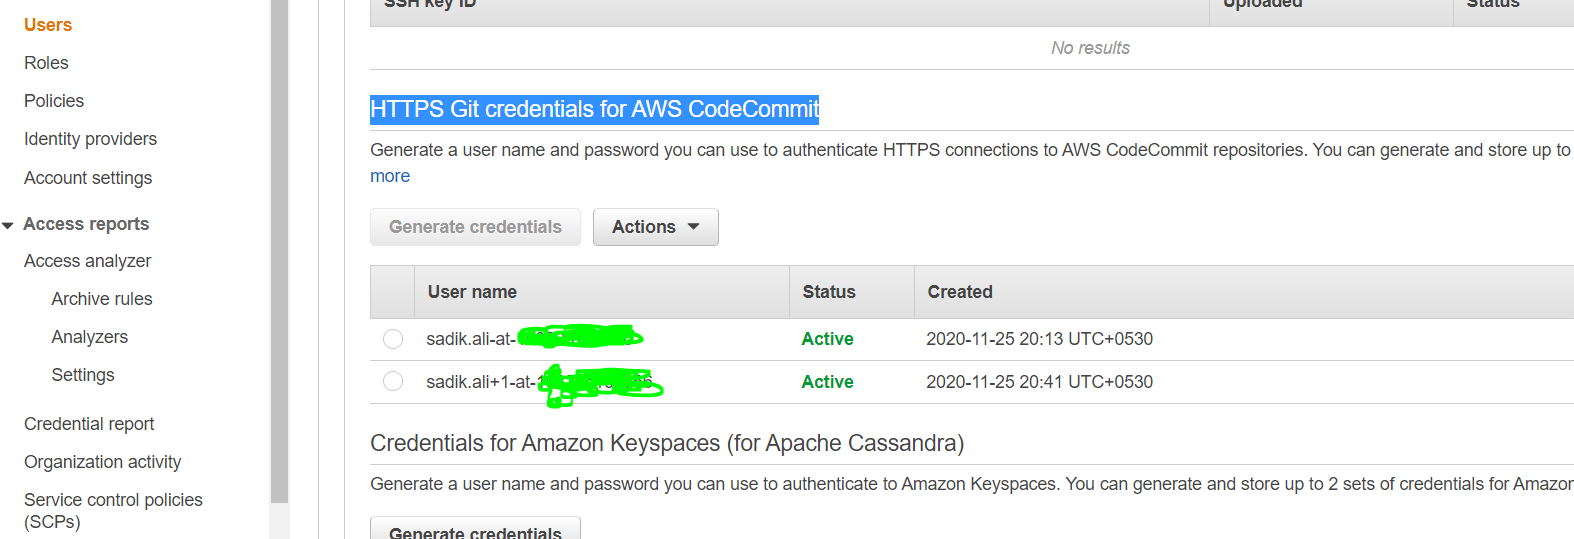Open Organization activity page

click(102, 462)
